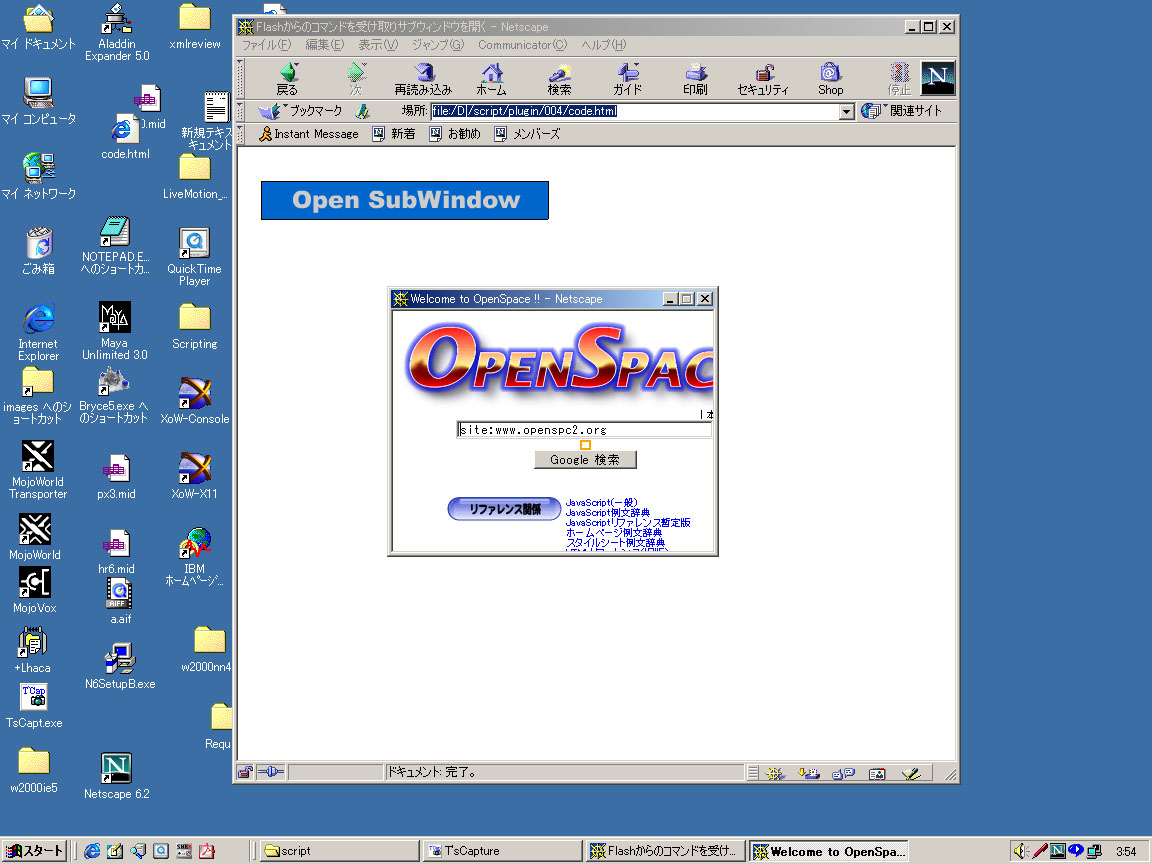Click the Stop (停止) toolbar button
This screenshot has height=864, width=1152.
point(899,79)
